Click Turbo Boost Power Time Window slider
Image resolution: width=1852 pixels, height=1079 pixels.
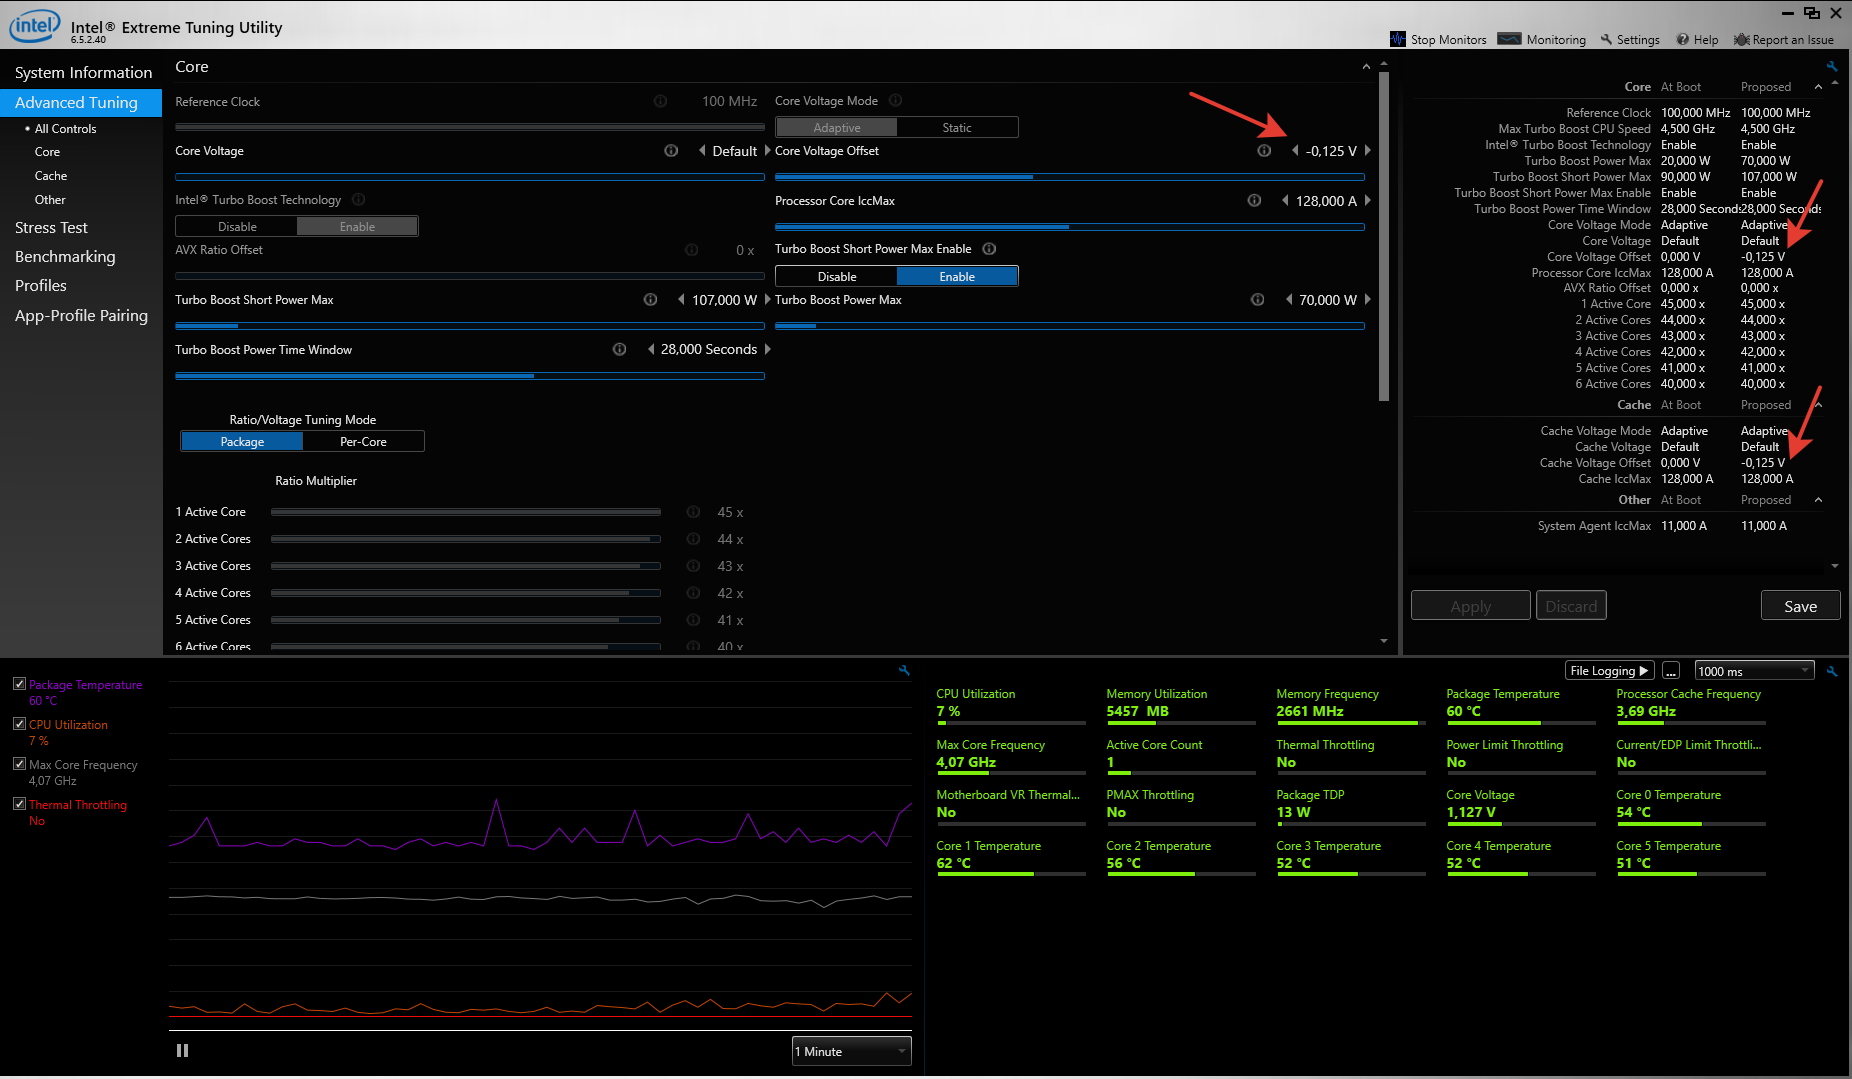point(470,376)
